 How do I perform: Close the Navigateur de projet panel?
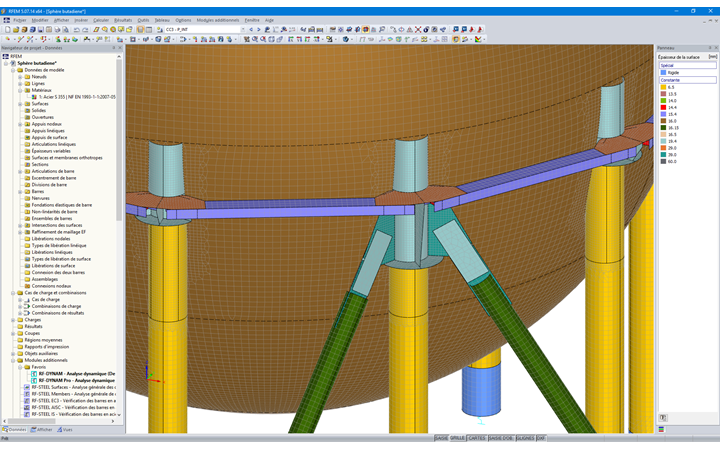pyautogui.click(x=120, y=48)
